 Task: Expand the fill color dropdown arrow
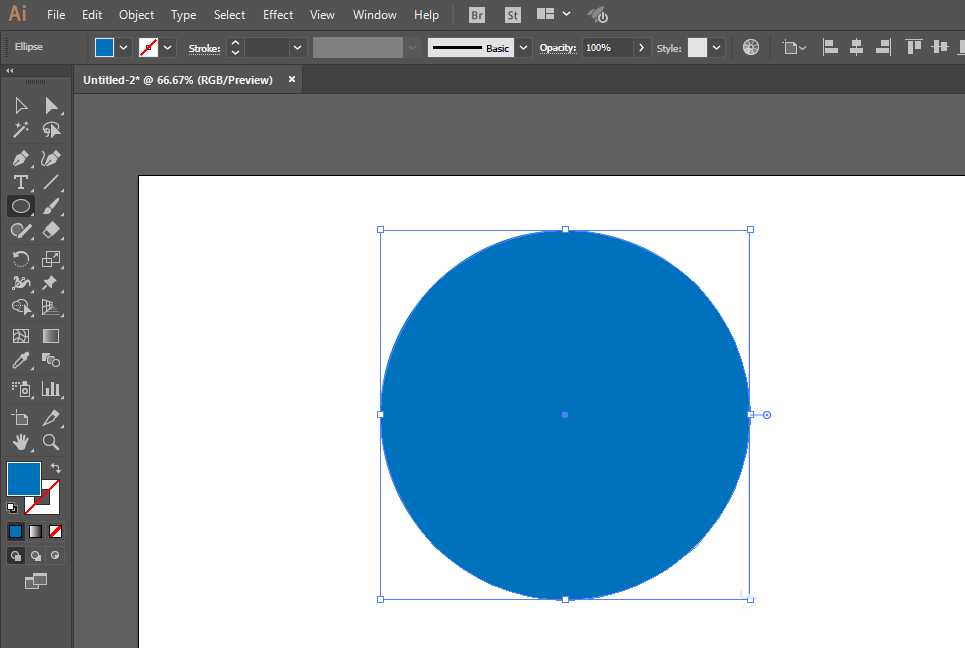pos(124,47)
